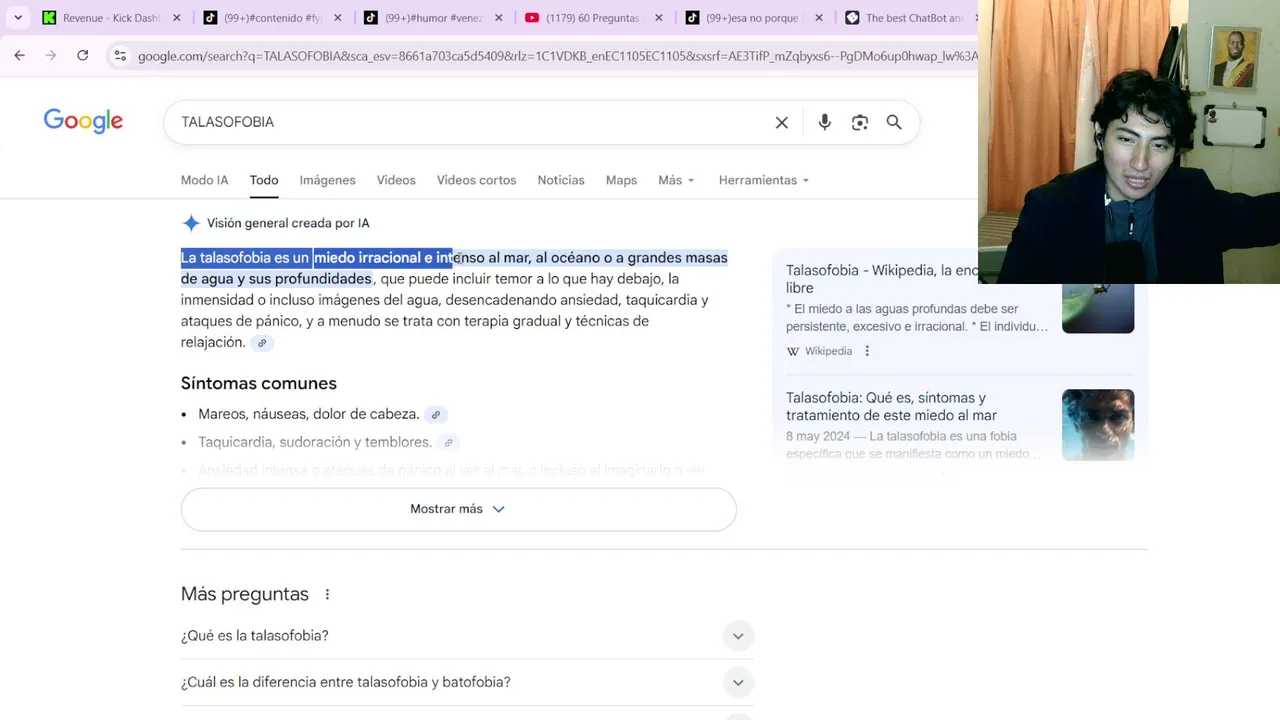1280x720 pixels.
Task: Click the browser forward arrow
Action: 51,56
